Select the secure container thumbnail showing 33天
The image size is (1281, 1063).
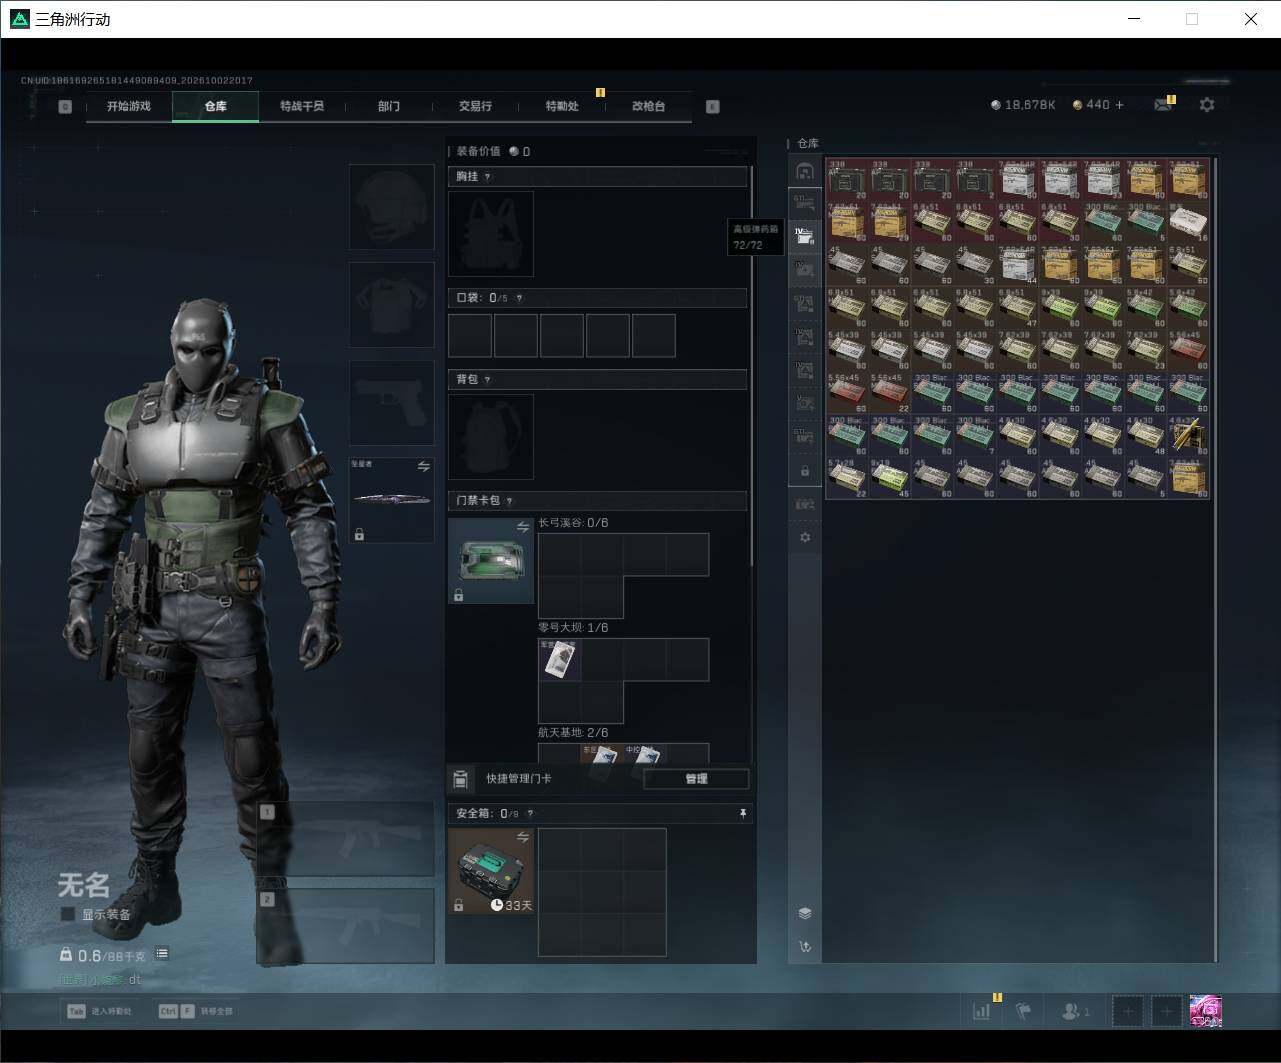(491, 871)
